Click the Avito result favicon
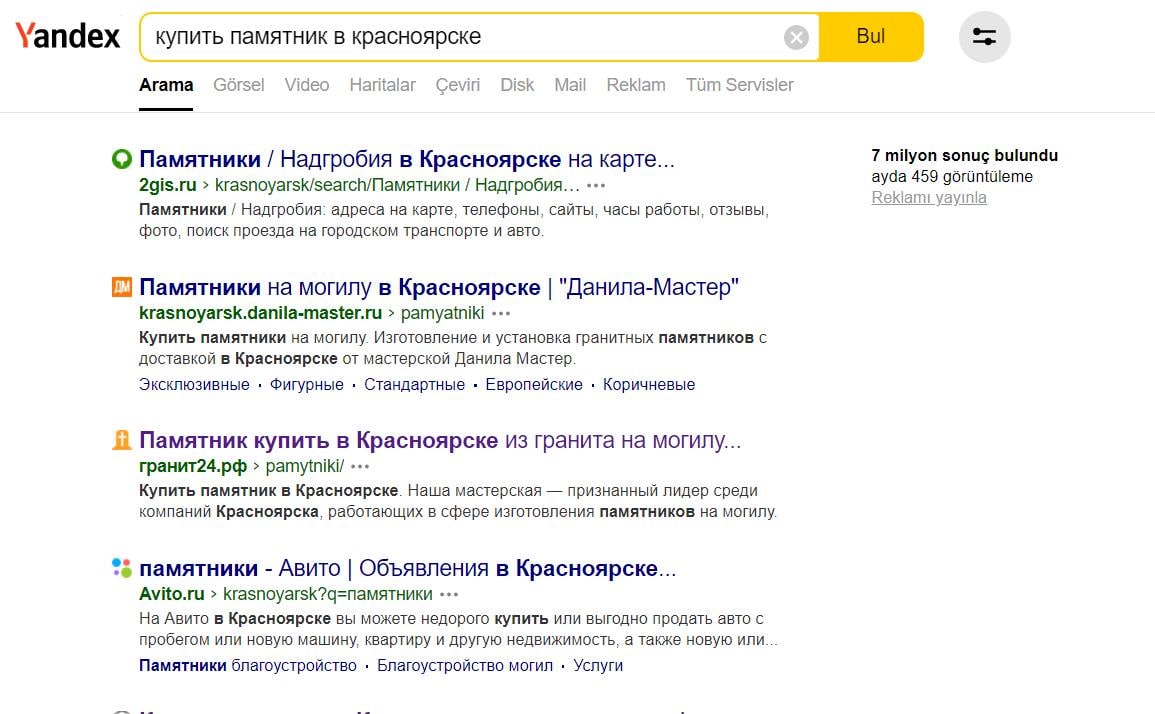 click(122, 567)
